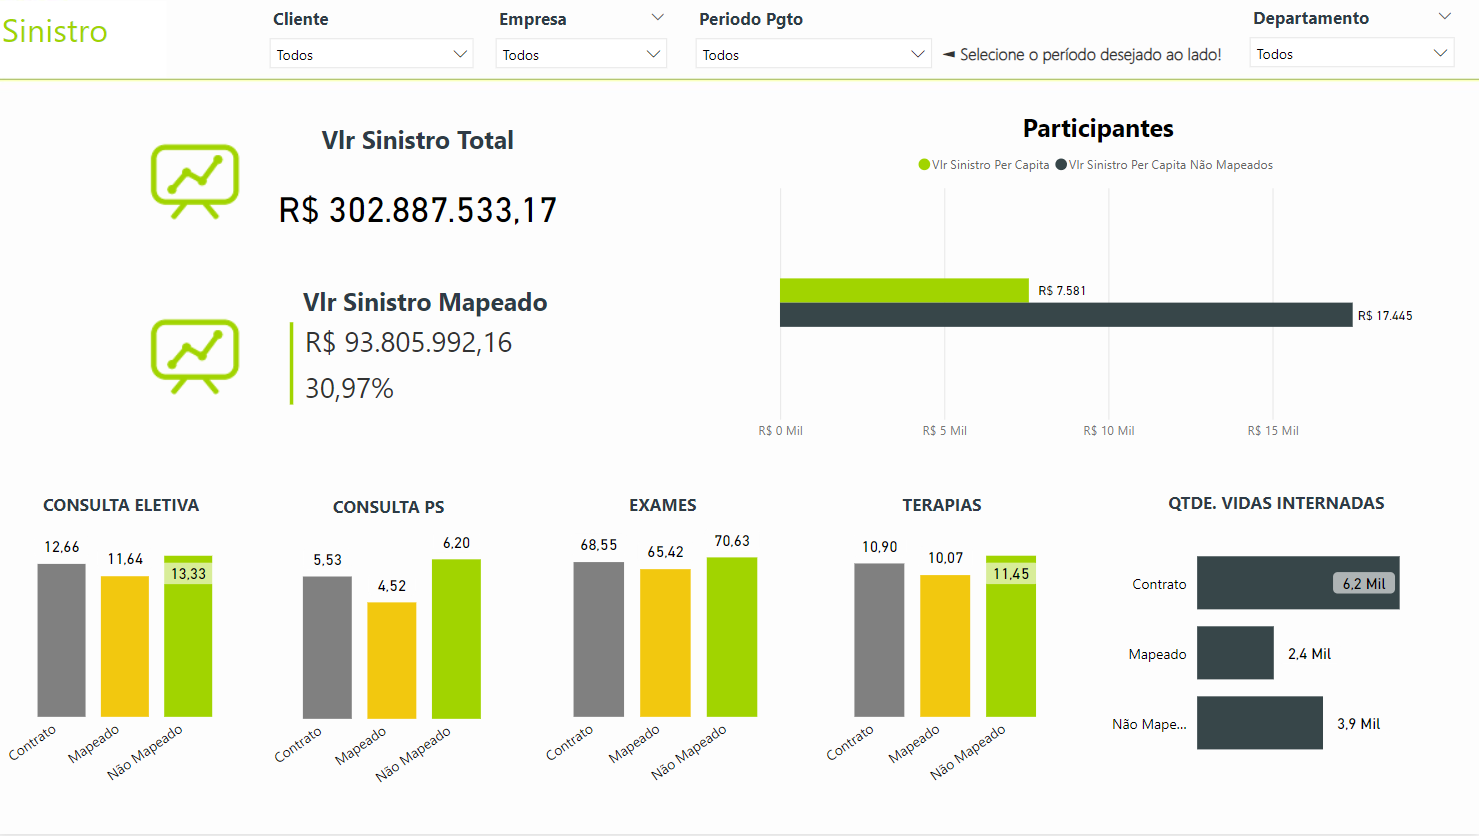This screenshot has width=1479, height=836.
Task: Click the yellow Mapeado bar in Consulta PS
Action: 391,660
